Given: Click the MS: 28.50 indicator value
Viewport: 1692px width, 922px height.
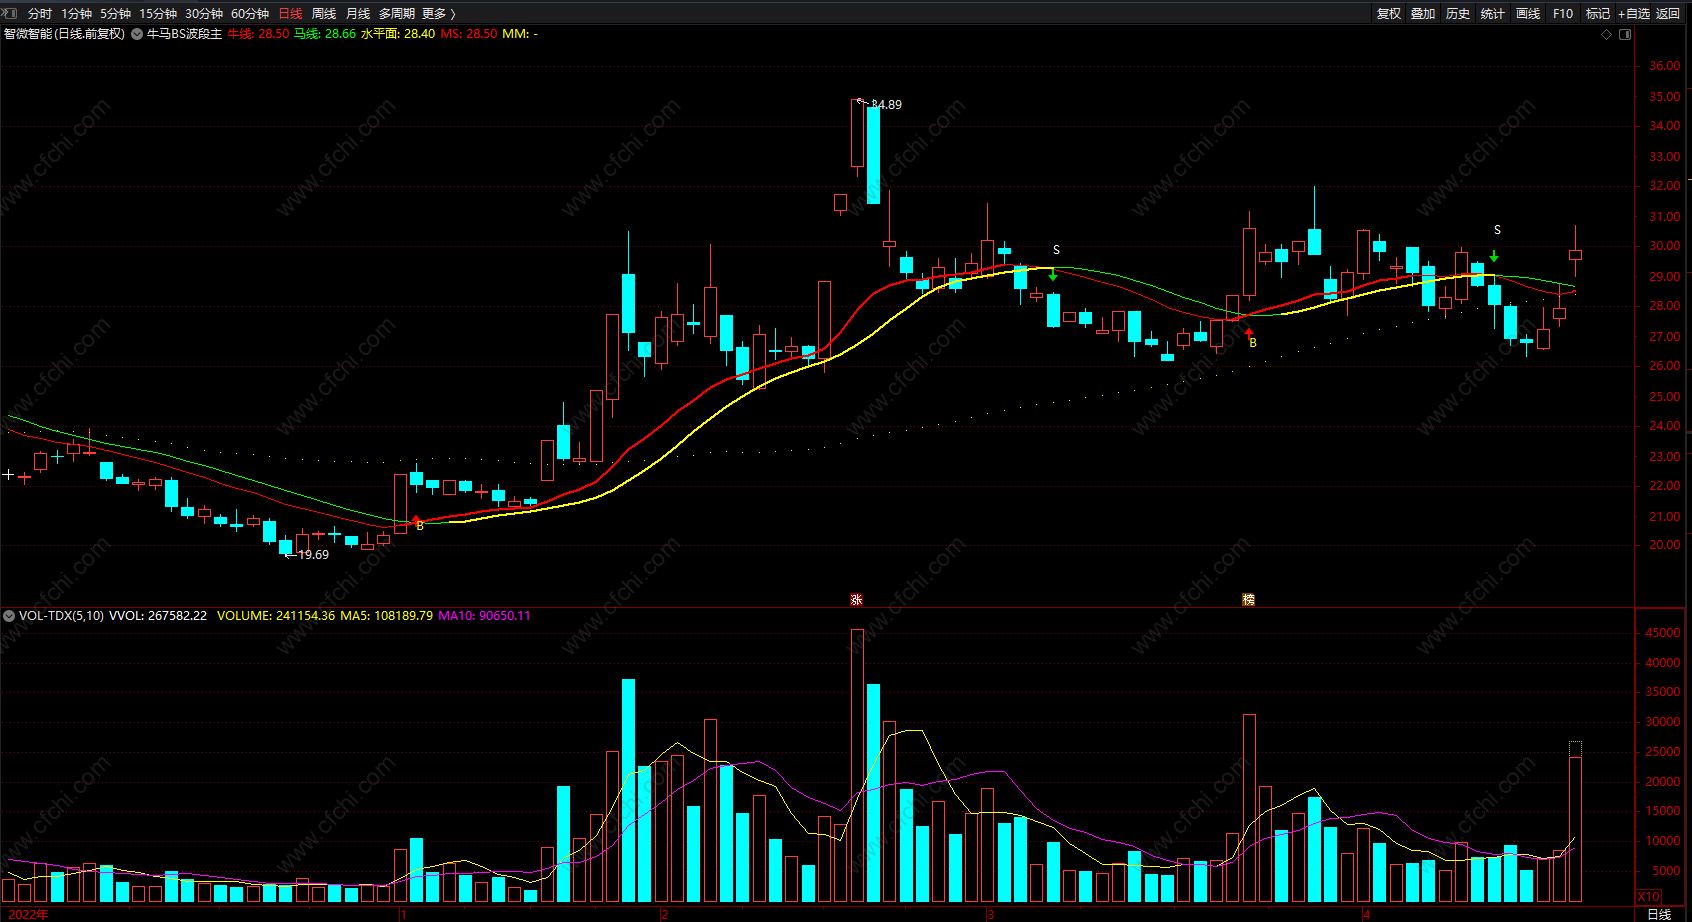Looking at the screenshot, I should pos(469,34).
